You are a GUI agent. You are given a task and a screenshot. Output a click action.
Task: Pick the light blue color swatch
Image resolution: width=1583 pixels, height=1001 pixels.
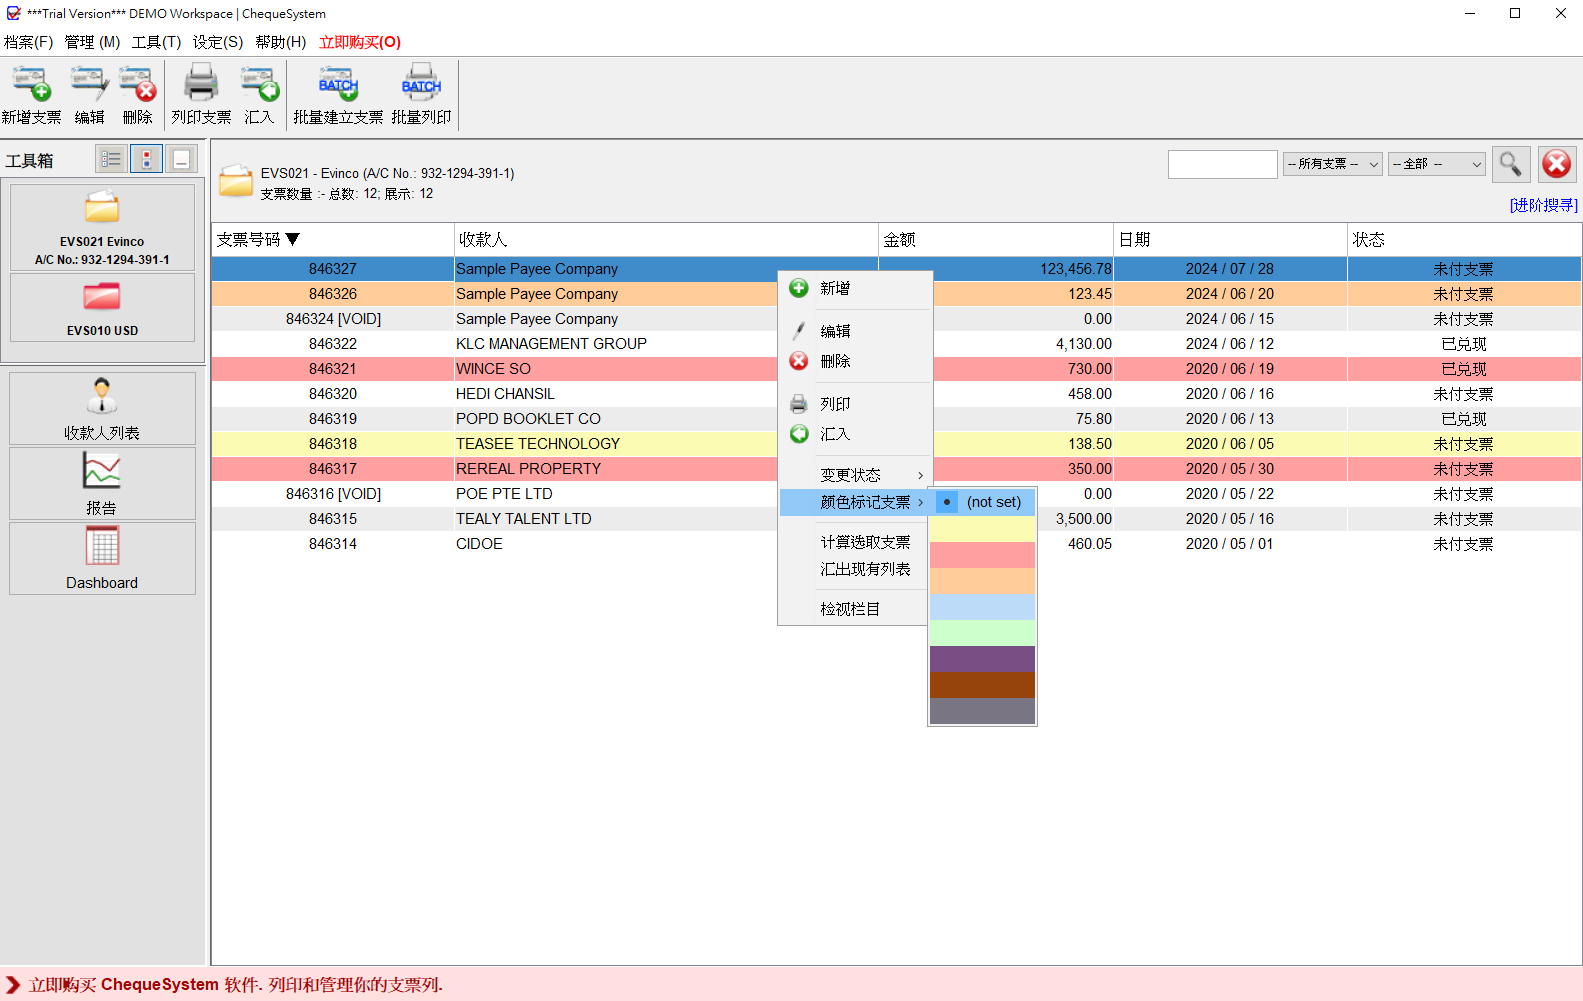click(982, 607)
